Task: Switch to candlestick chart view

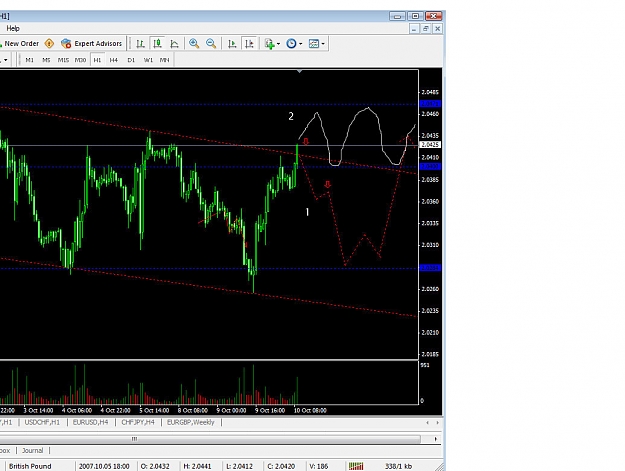Action: point(157,43)
